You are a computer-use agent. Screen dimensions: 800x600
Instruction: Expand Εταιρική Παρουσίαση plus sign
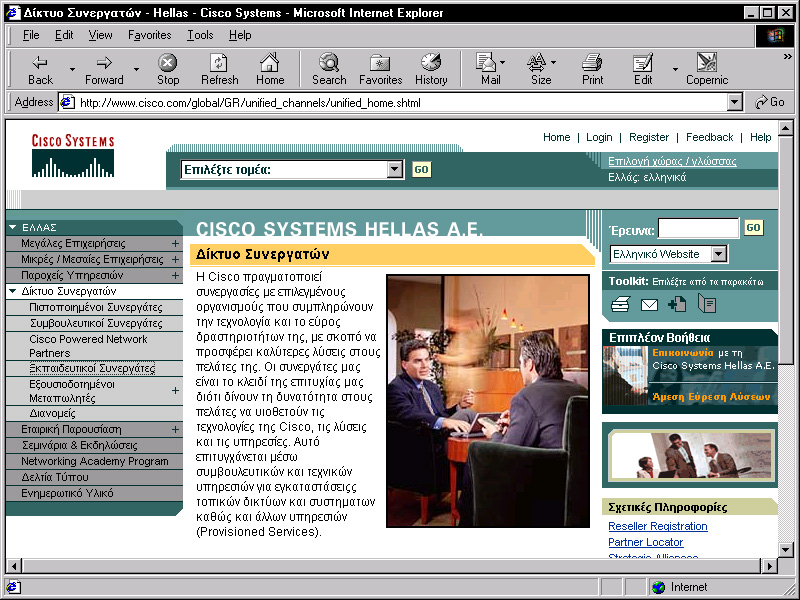(175, 430)
